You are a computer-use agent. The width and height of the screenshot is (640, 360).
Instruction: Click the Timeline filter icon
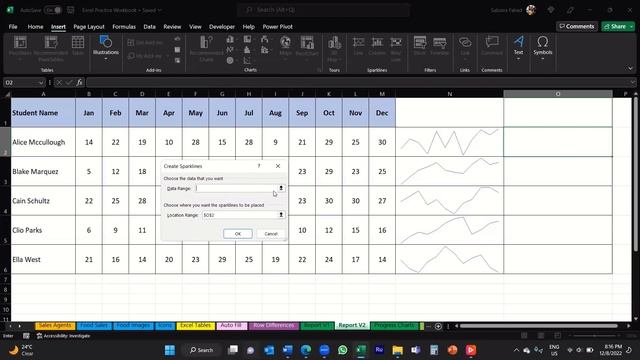click(x=440, y=45)
